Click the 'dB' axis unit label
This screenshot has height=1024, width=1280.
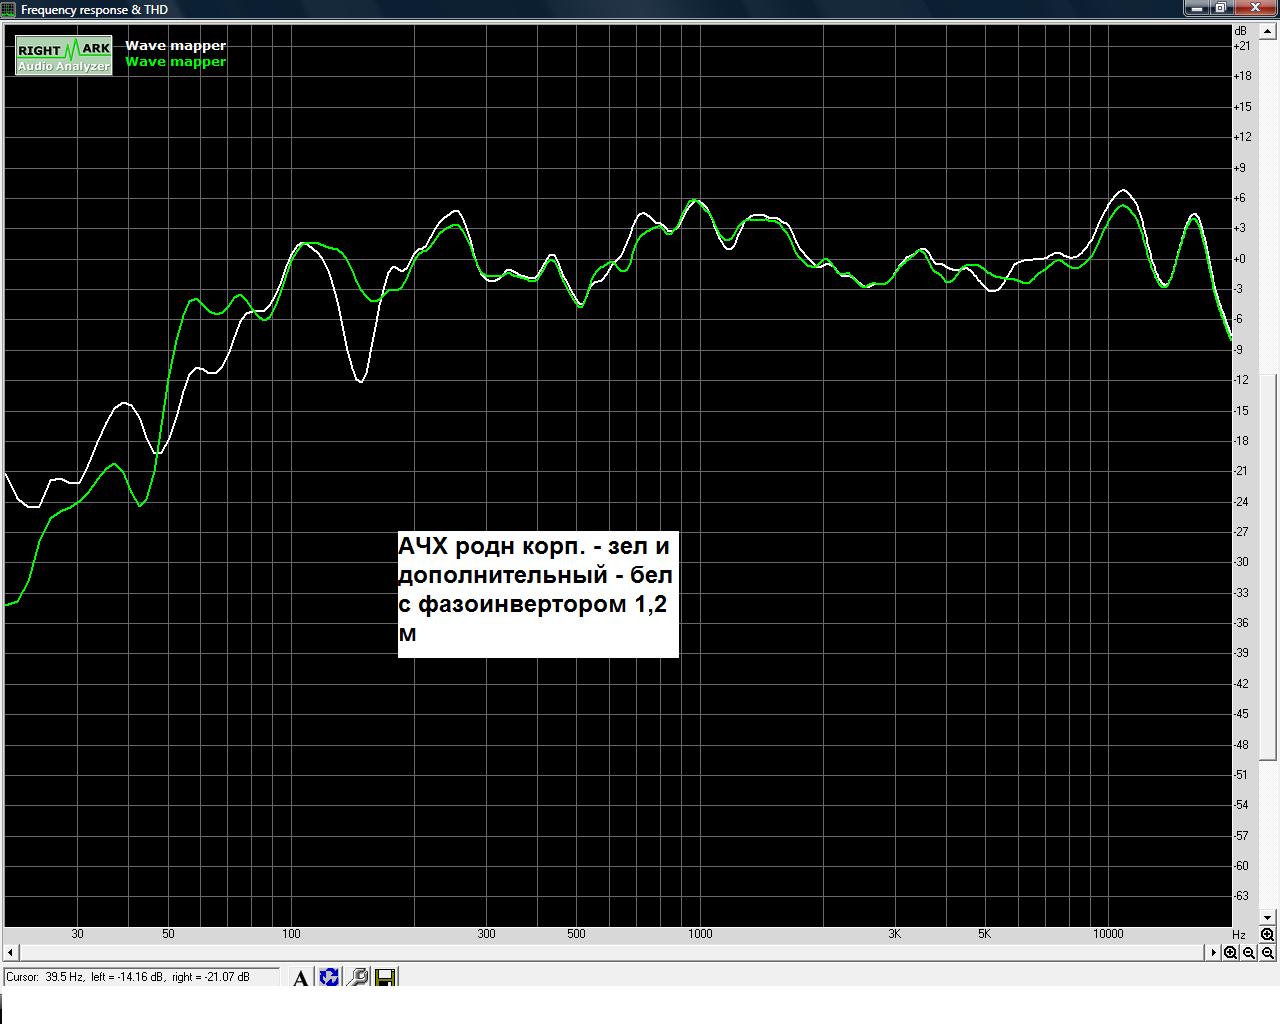[x=1241, y=31]
